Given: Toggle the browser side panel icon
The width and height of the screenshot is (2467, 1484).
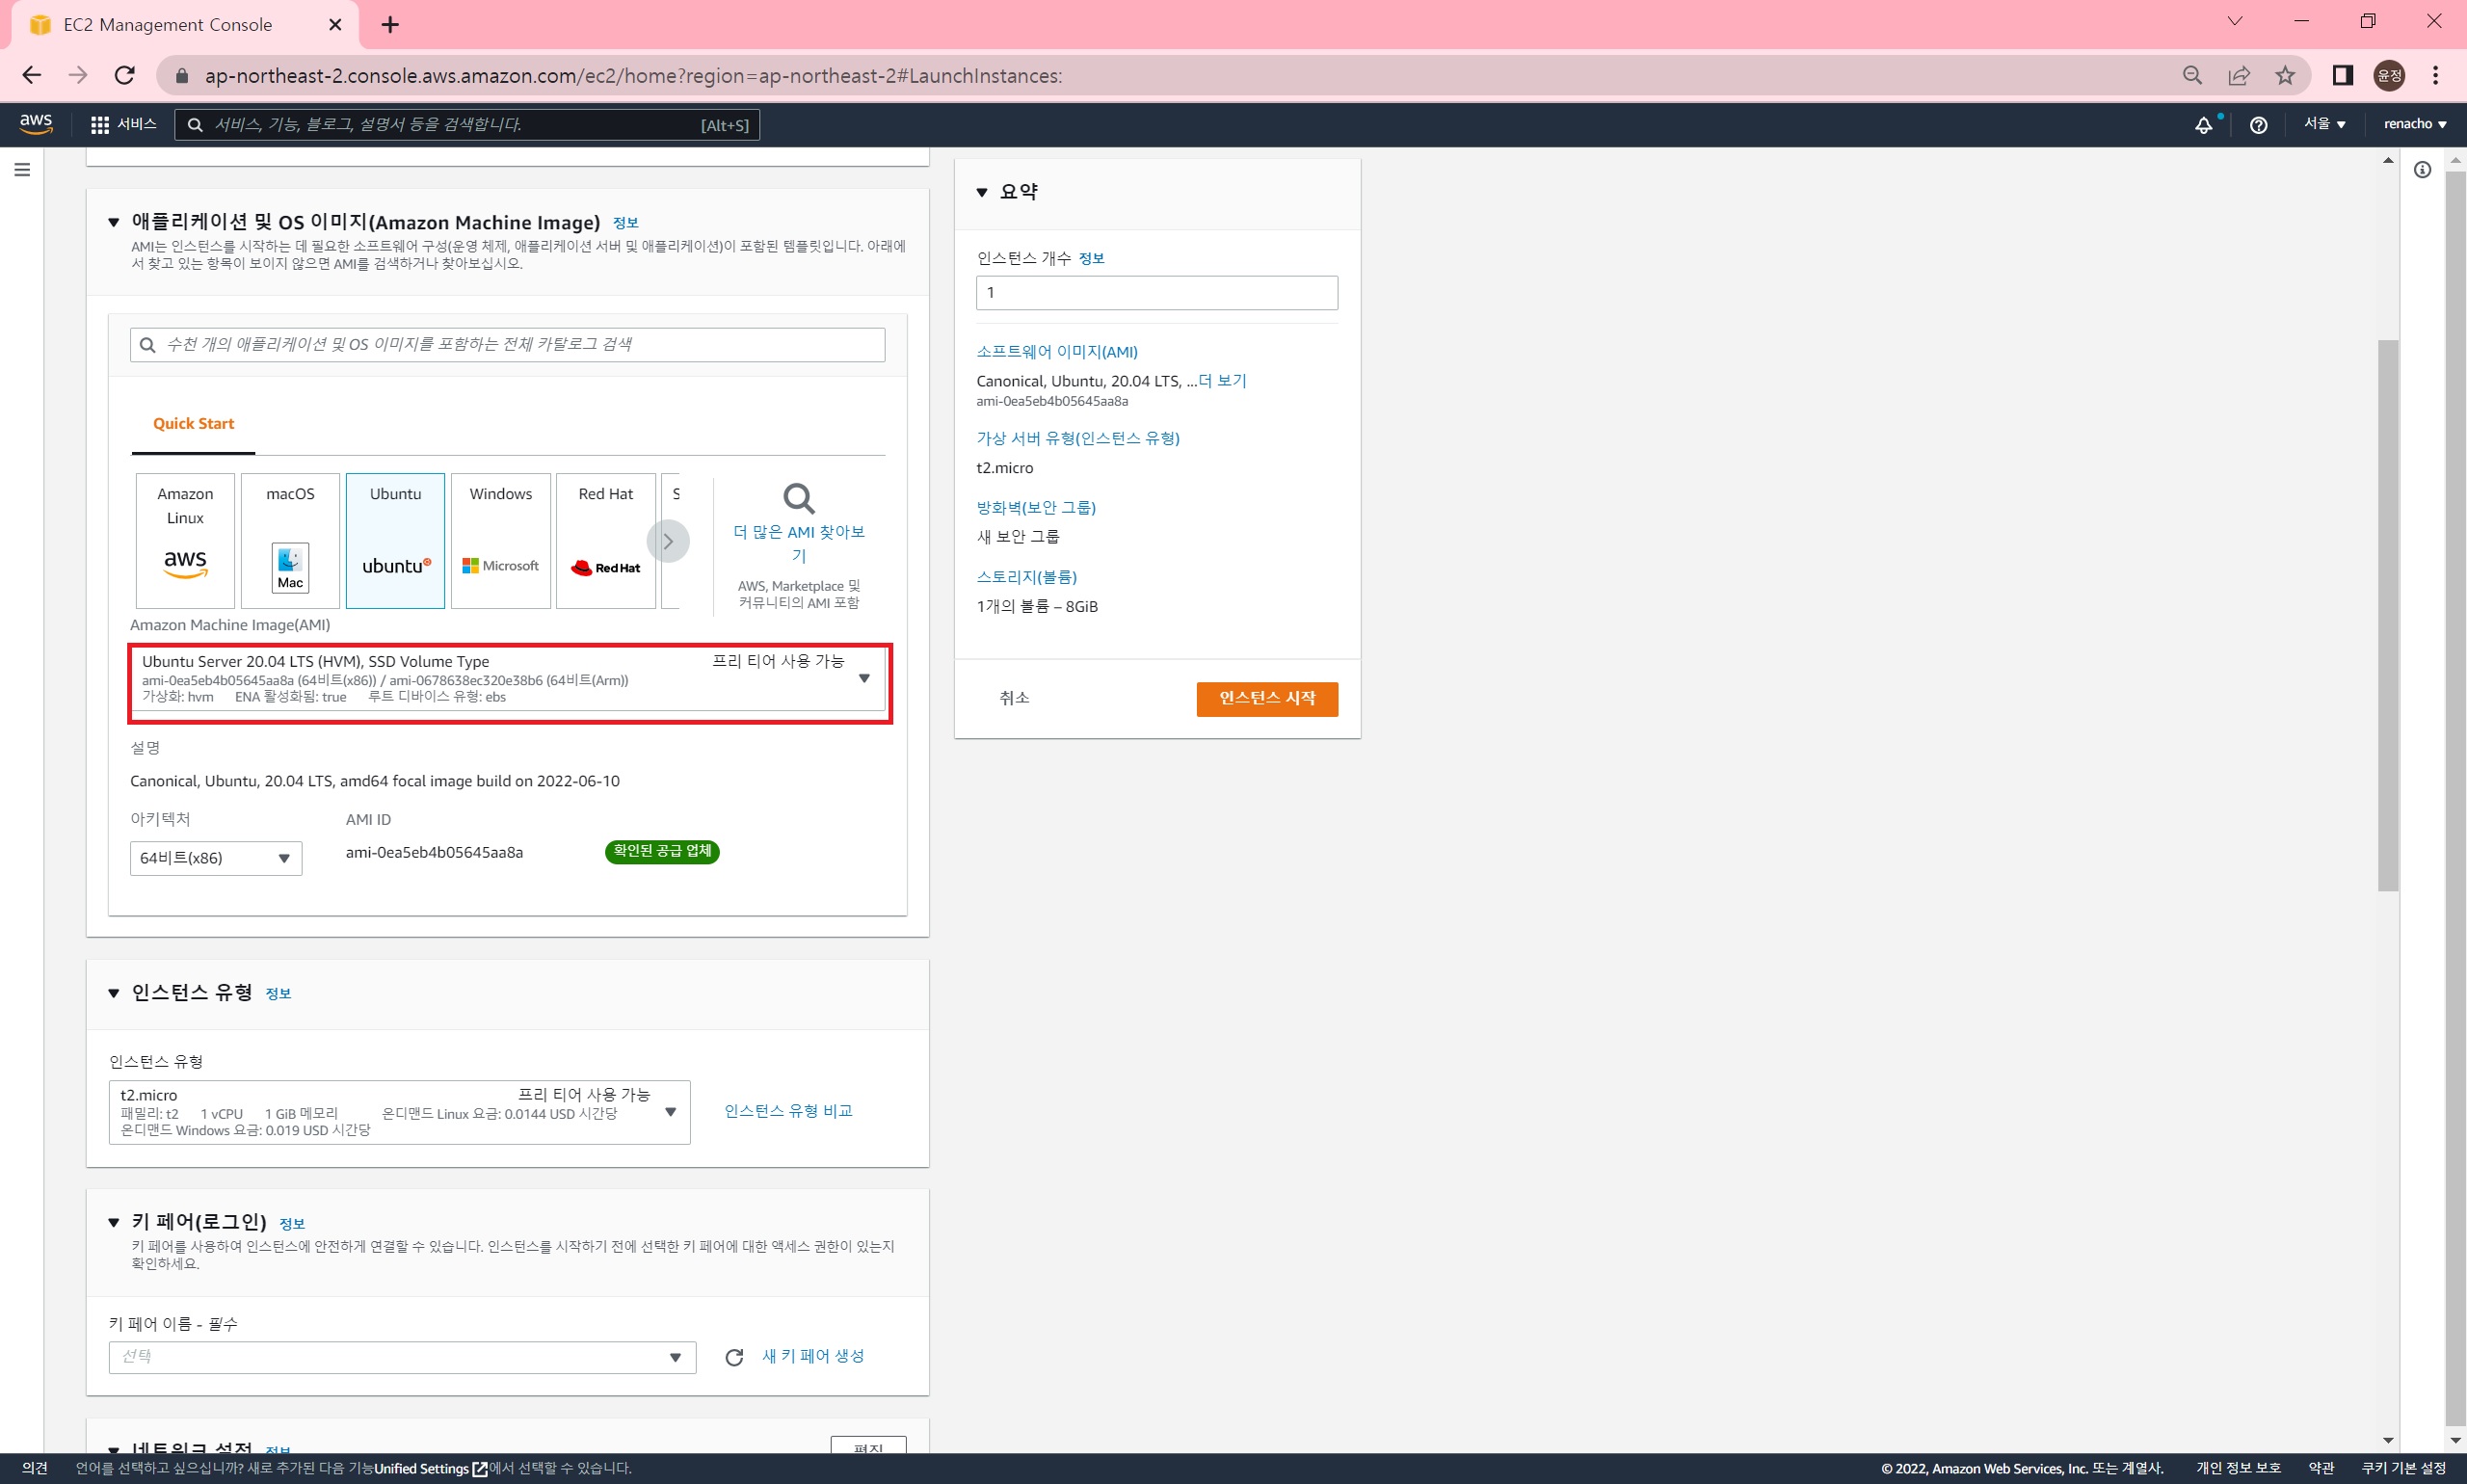Looking at the screenshot, I should click(2343, 75).
